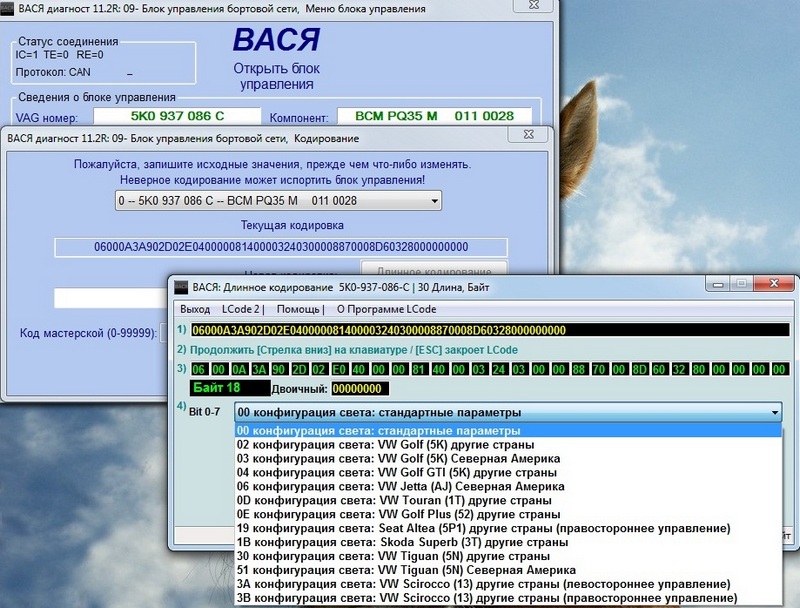Select option 02 VW Golf (5K) другие страны
Viewport: 800px width, 608px height.
(508, 445)
